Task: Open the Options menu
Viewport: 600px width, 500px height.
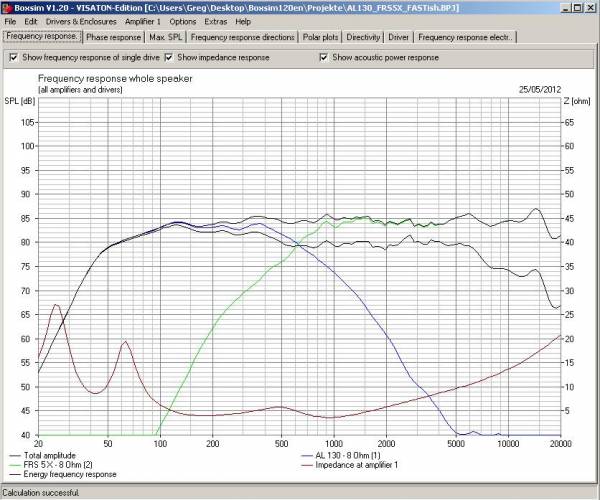Action: point(183,22)
